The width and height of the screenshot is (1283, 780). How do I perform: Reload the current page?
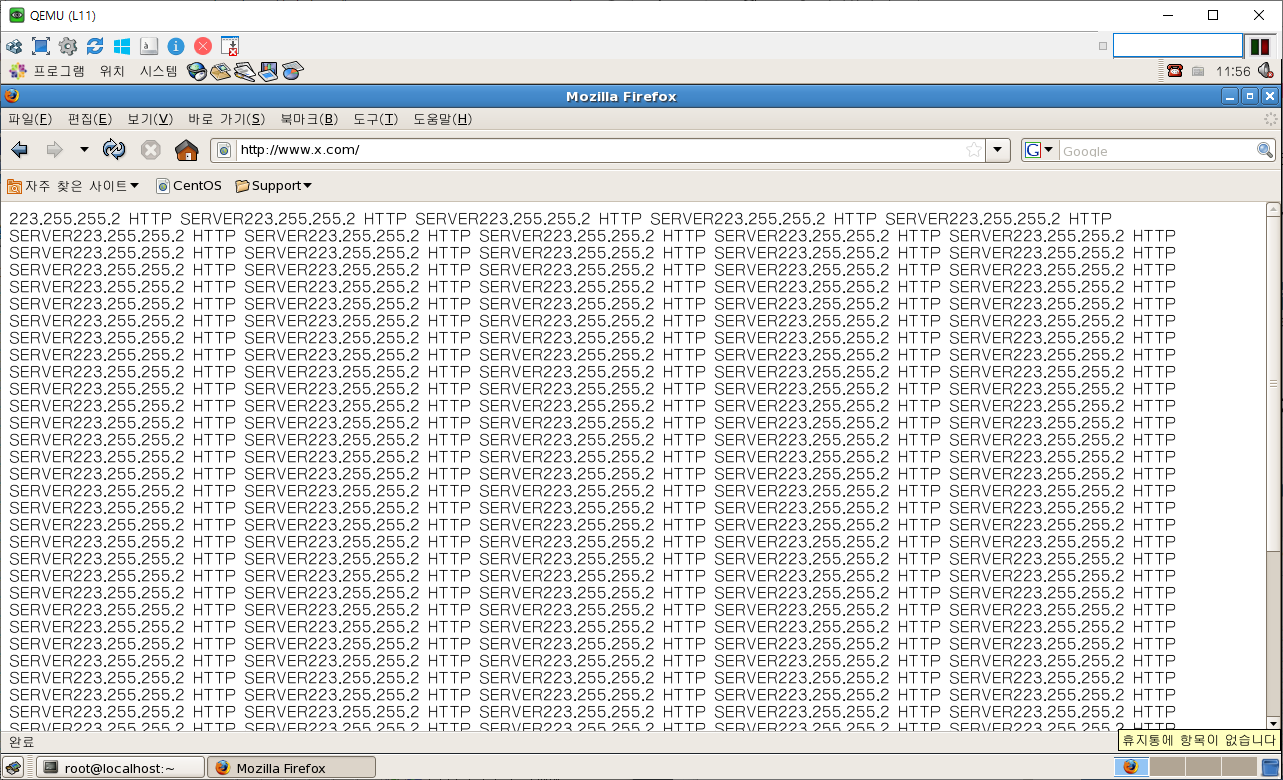click(x=115, y=150)
